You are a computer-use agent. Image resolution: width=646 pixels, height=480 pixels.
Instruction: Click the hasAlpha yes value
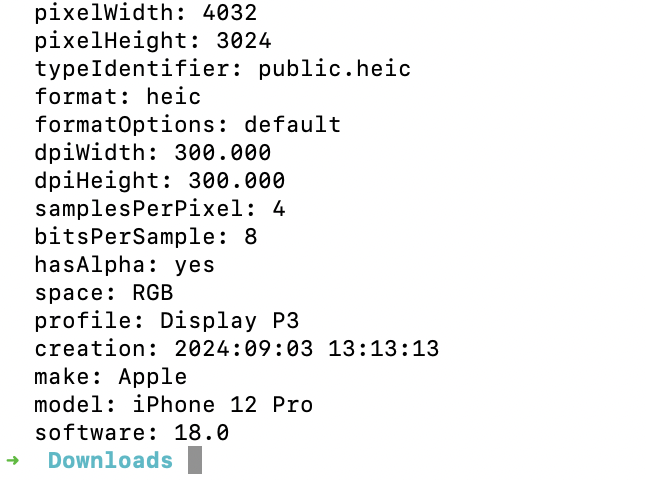coord(194,265)
